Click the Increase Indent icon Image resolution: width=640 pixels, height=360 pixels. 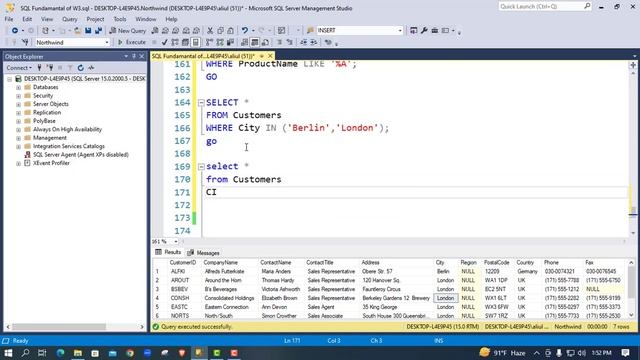pos(313,42)
